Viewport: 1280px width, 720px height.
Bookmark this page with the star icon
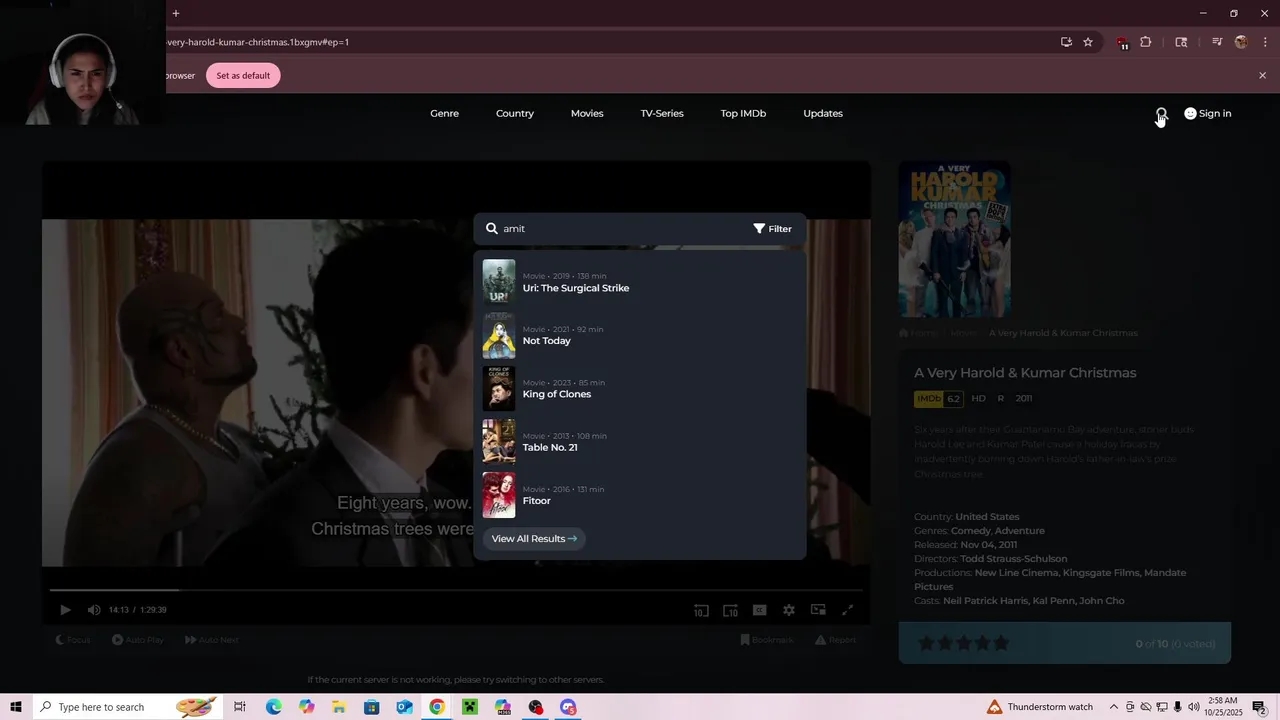tap(1088, 42)
